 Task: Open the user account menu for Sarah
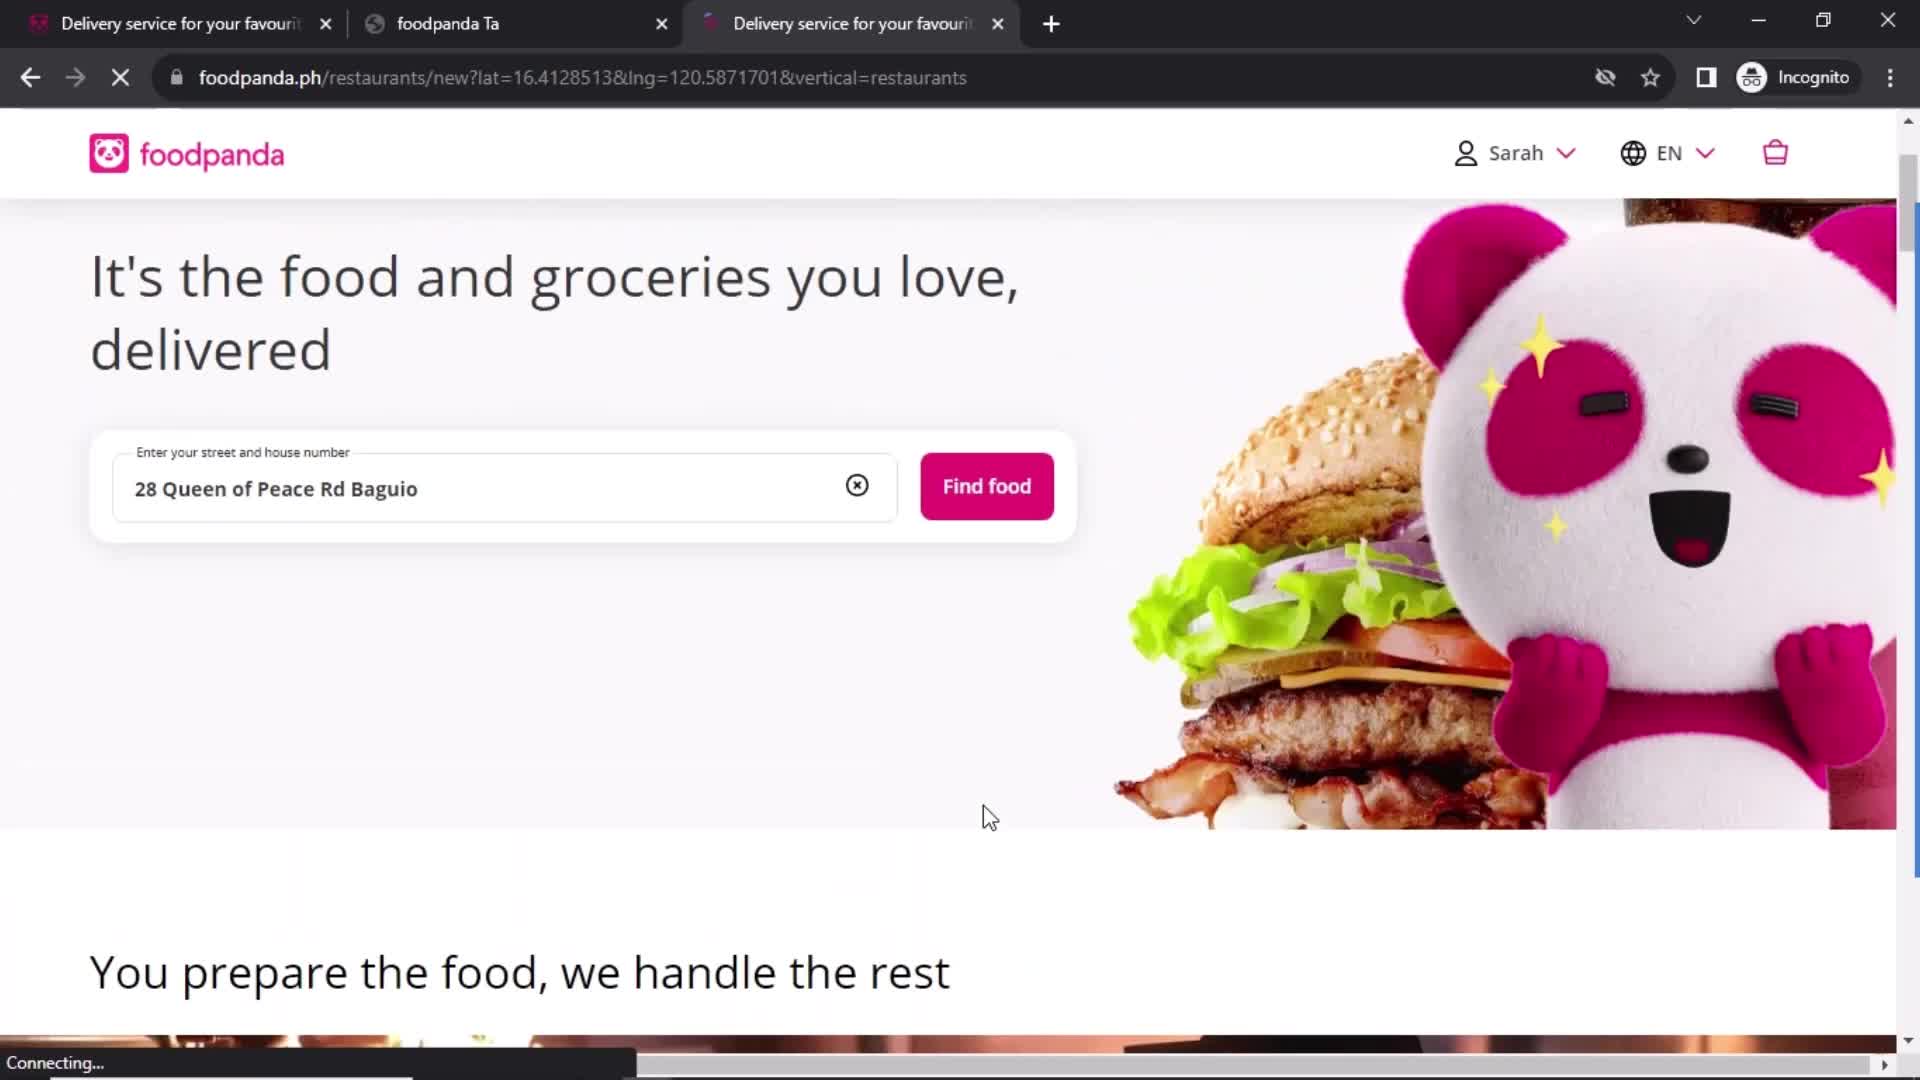point(1515,153)
